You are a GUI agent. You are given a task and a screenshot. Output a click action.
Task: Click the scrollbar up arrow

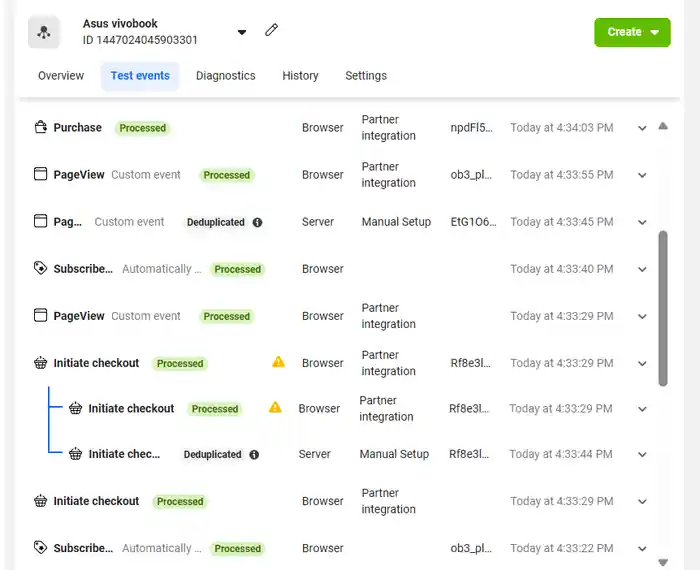663,126
